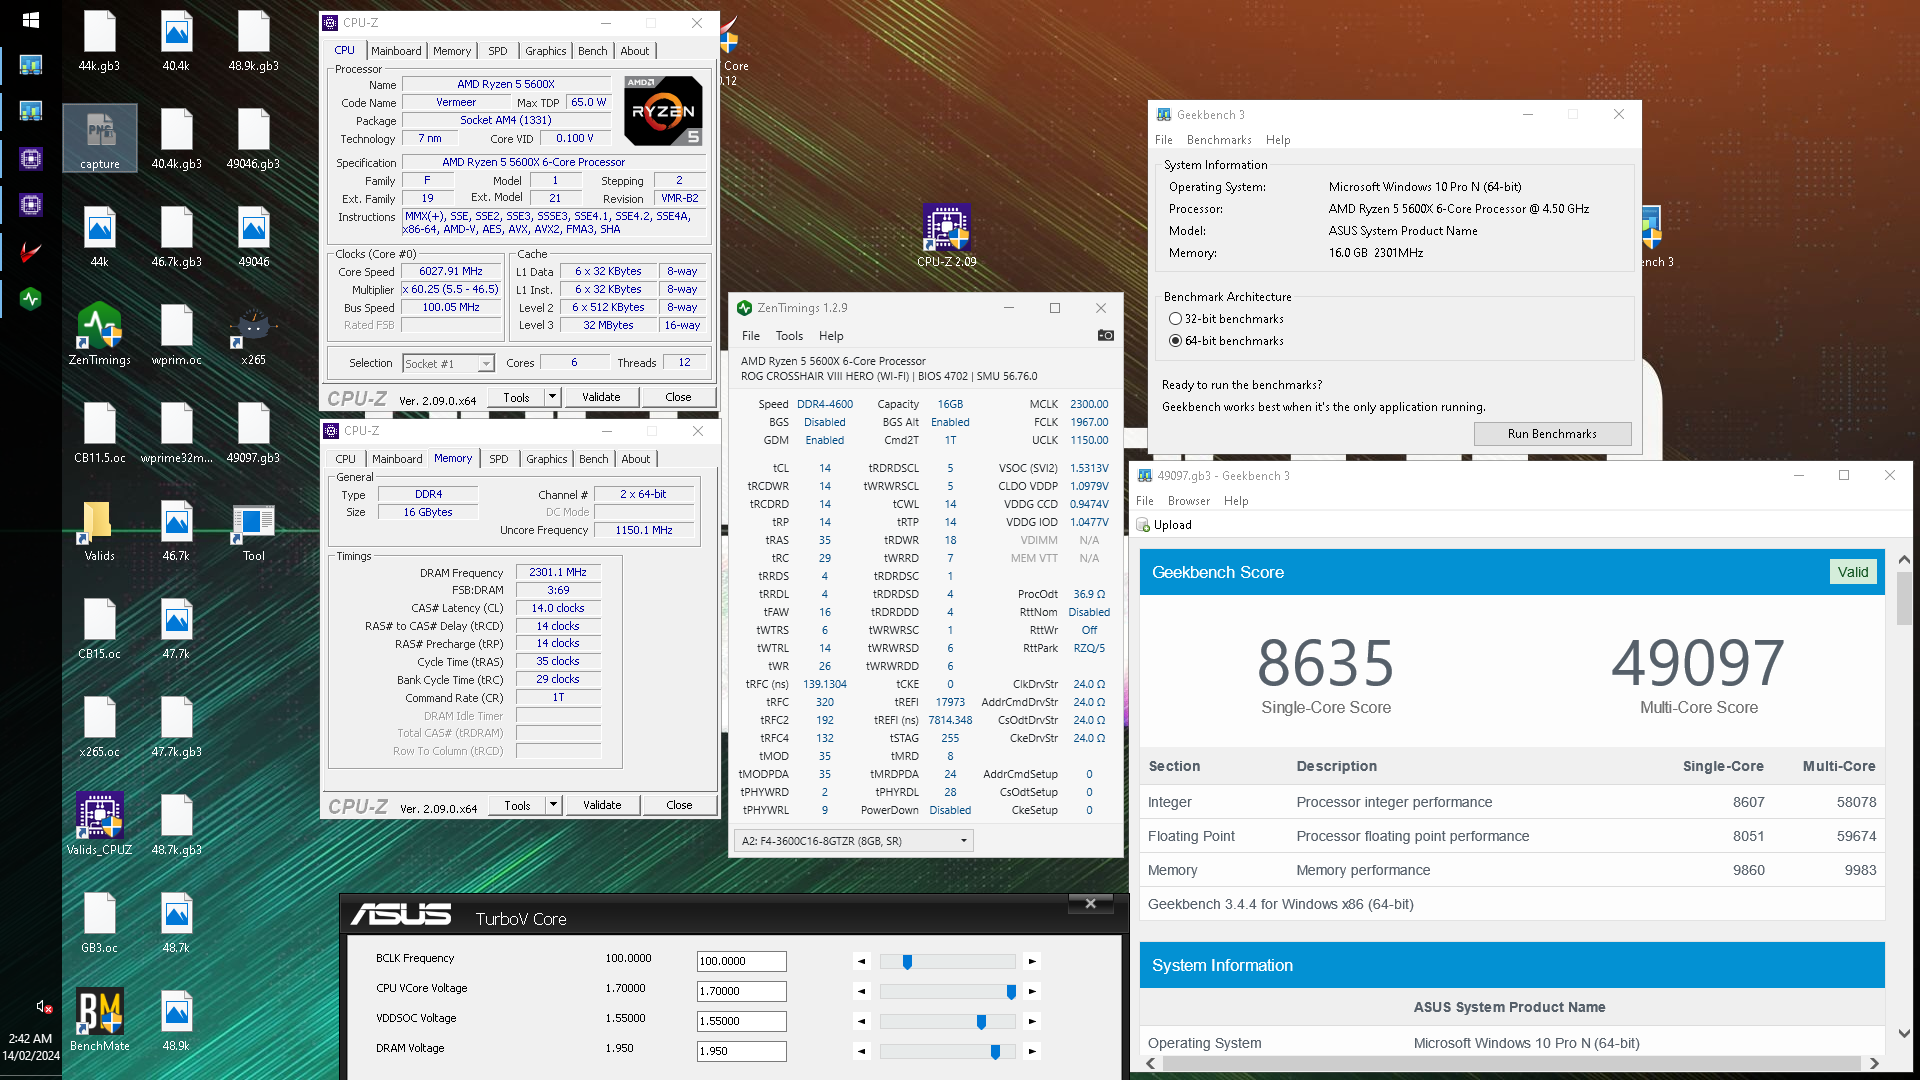1920x1080 pixels.
Task: Click the Valid badge in Geekbench Score
Action: [x=1853, y=572]
